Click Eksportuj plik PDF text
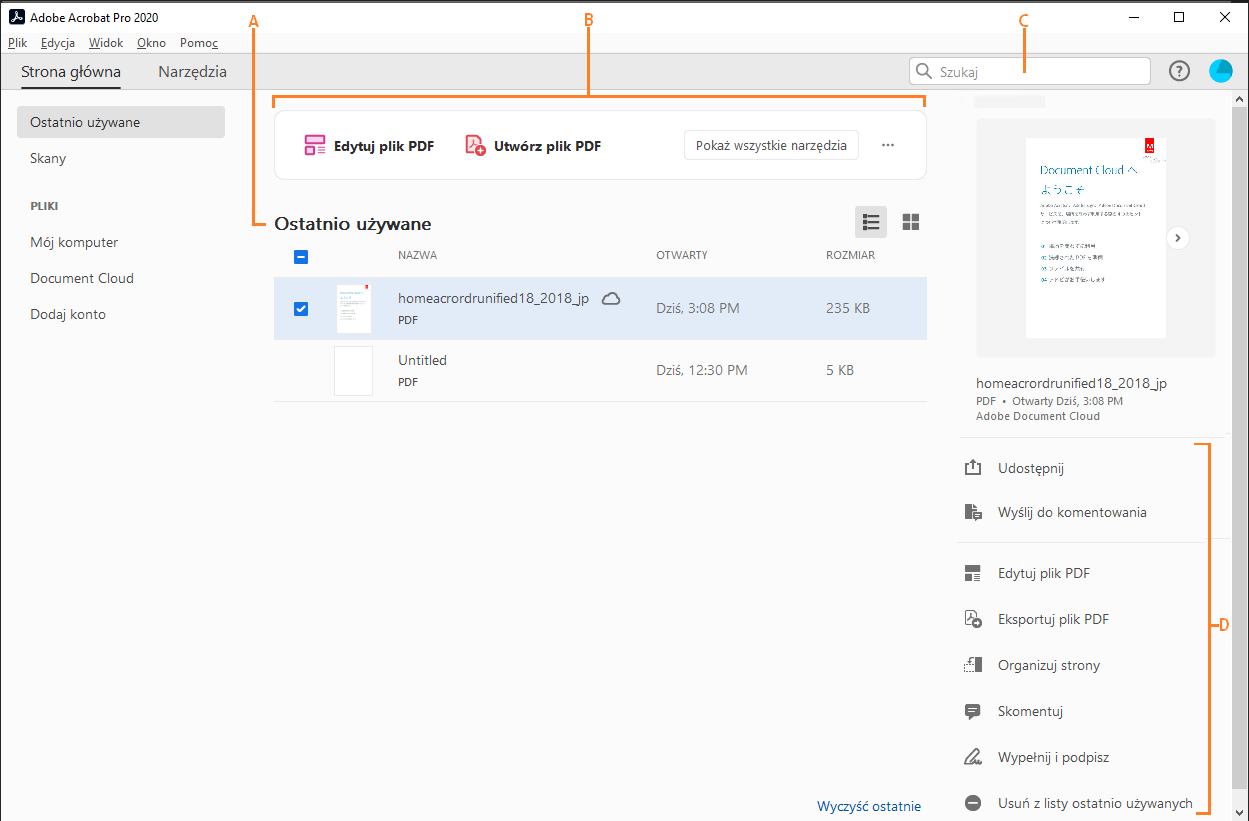 (1053, 619)
